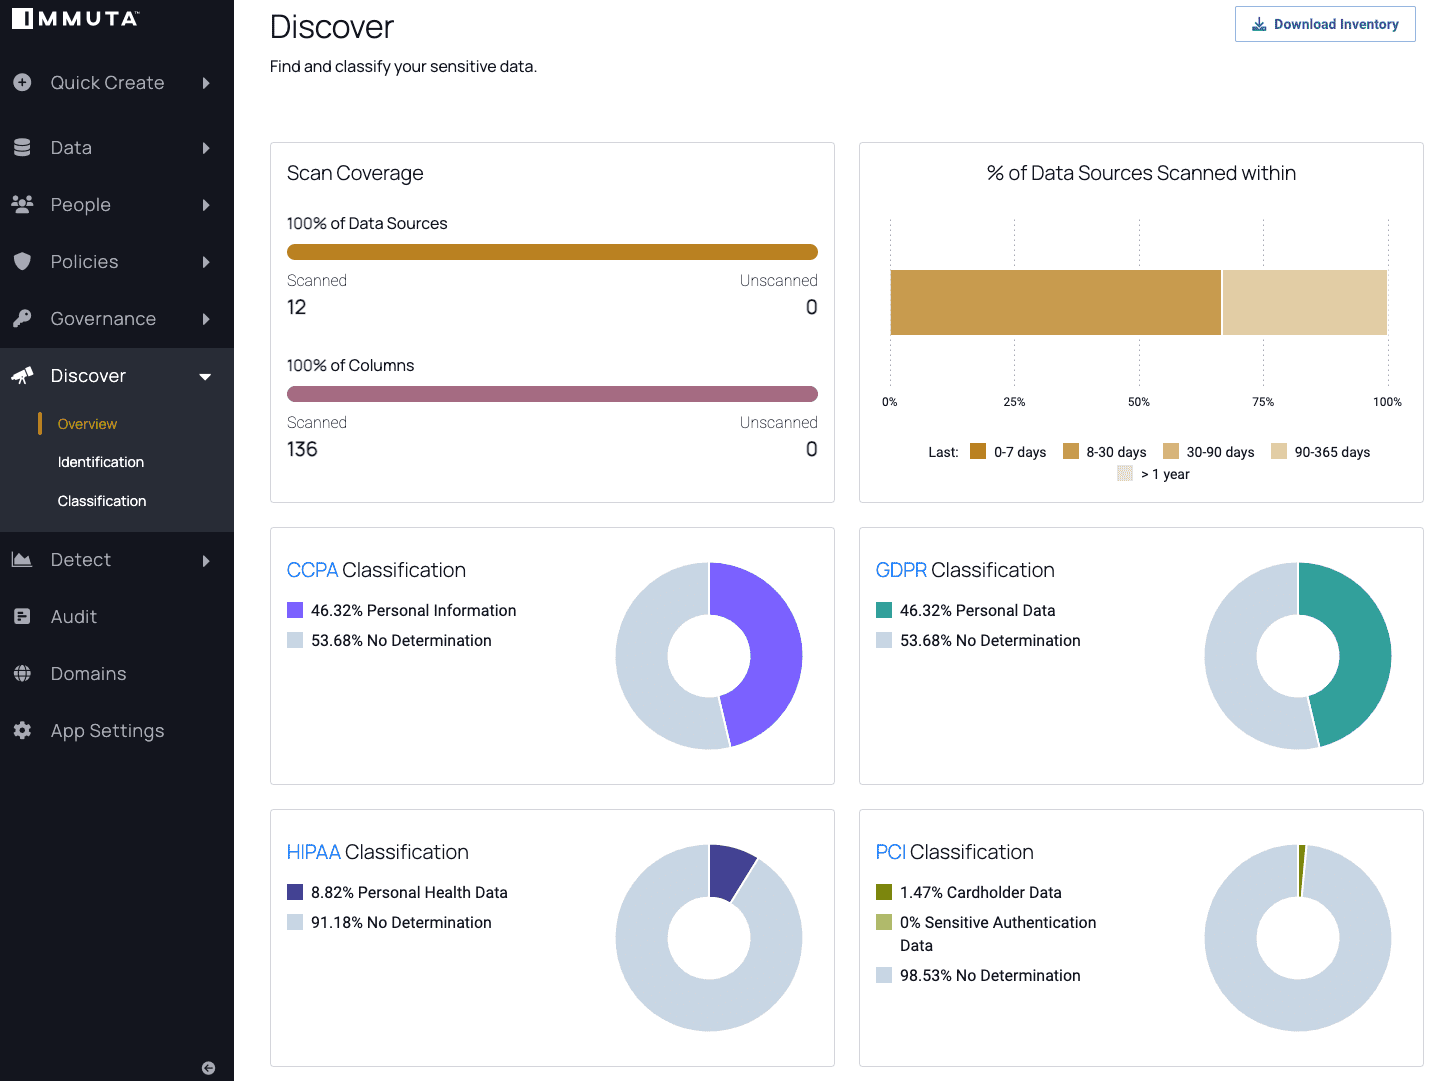Click the Governance key icon

(22, 319)
